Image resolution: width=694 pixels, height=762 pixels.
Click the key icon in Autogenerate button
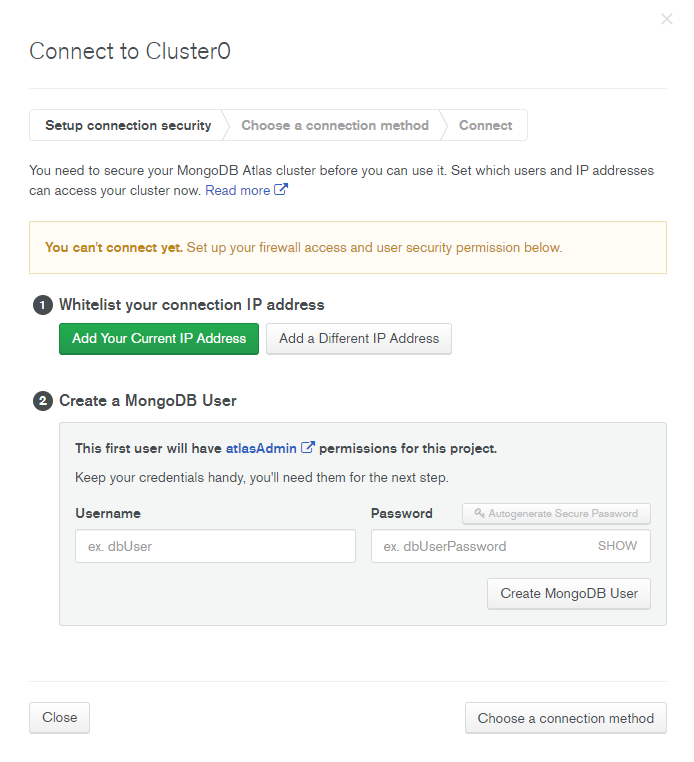480,513
